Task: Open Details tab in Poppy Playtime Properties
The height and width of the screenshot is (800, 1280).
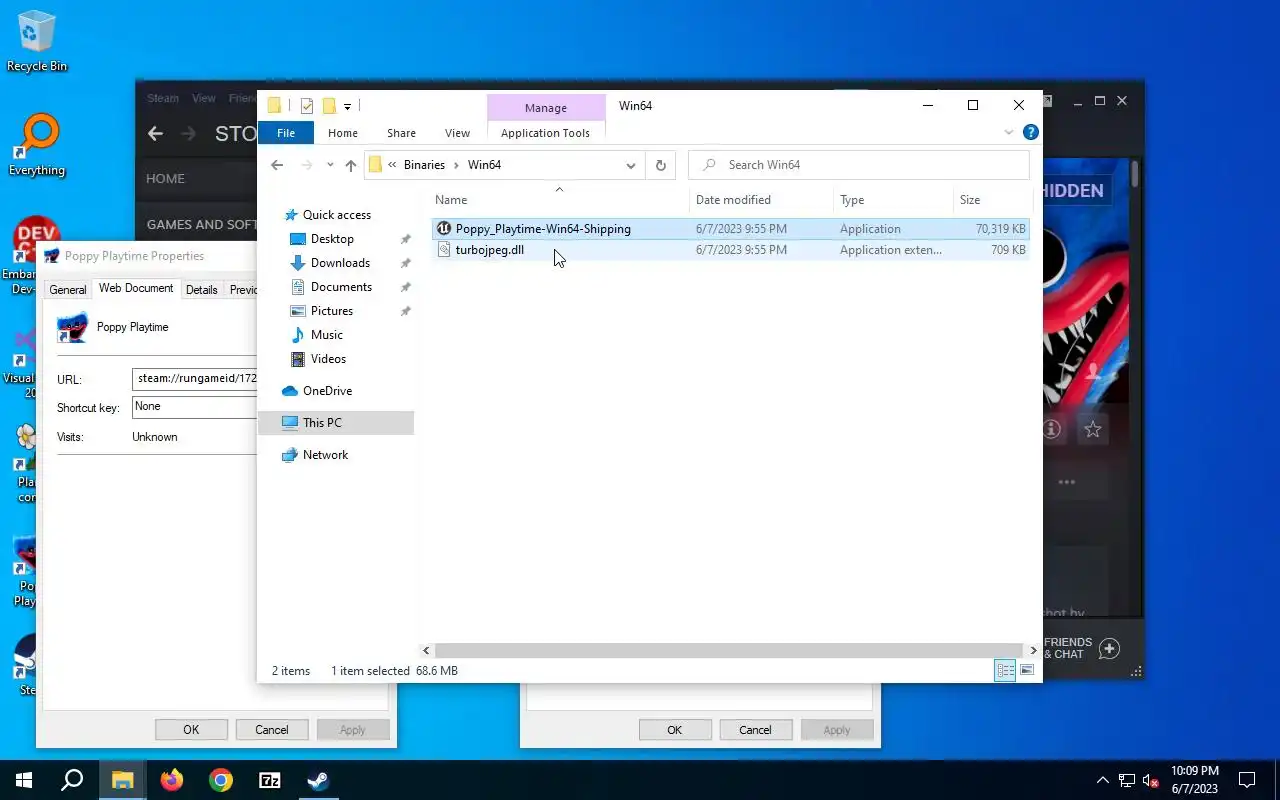Action: pyautogui.click(x=201, y=290)
